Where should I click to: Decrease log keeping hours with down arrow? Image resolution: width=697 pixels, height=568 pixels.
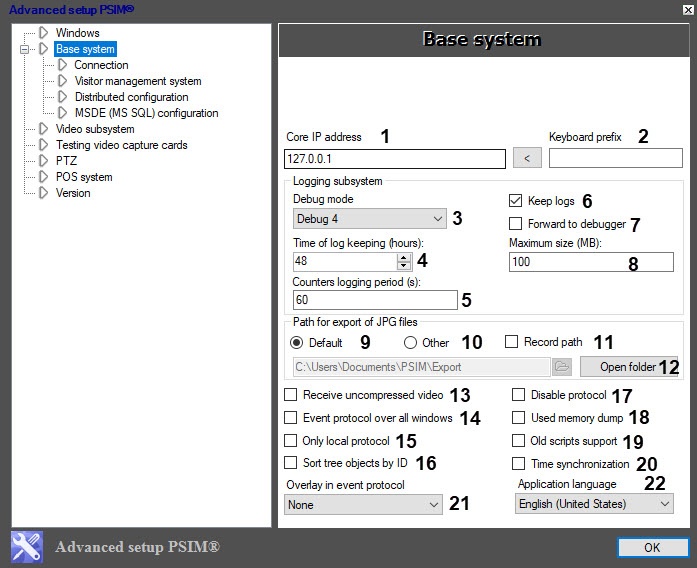[404, 266]
